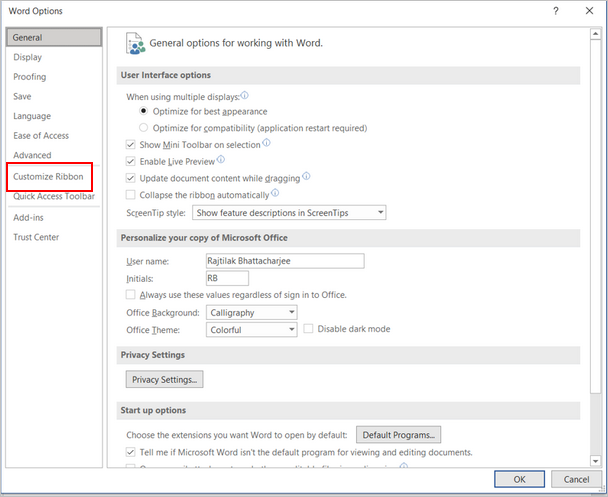Click the Default Programs button
Screen dimensions: 608x497
point(399,435)
